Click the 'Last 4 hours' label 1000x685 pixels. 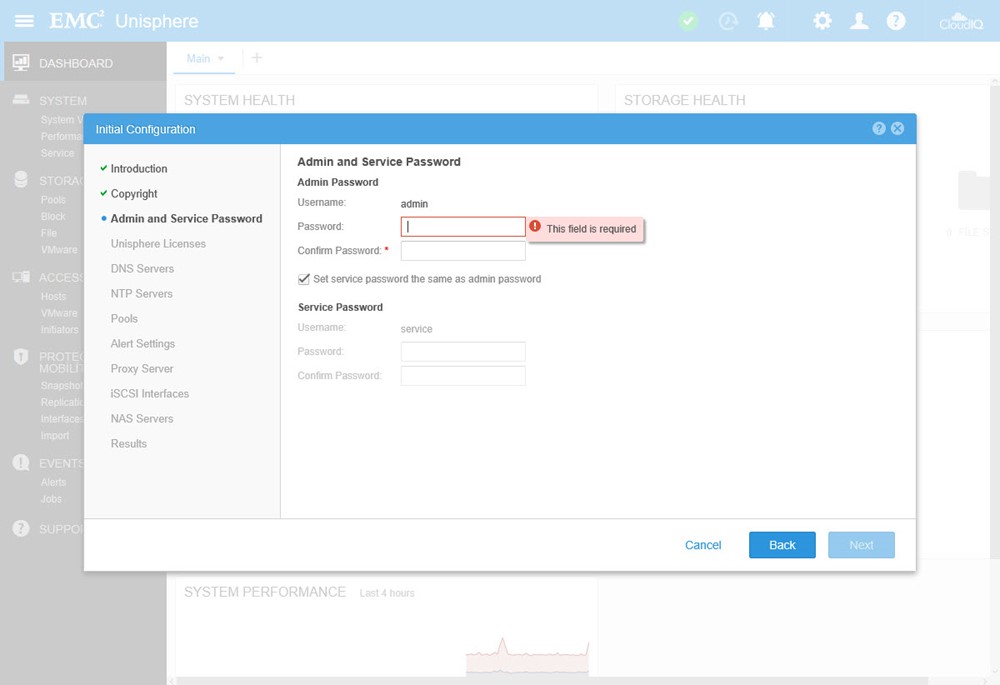[x=387, y=593]
